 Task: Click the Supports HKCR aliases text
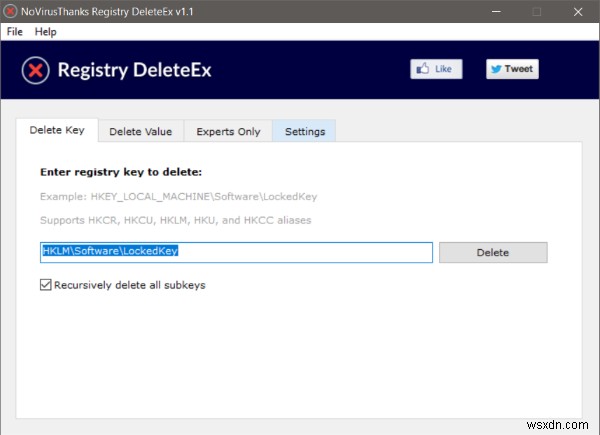(176, 220)
